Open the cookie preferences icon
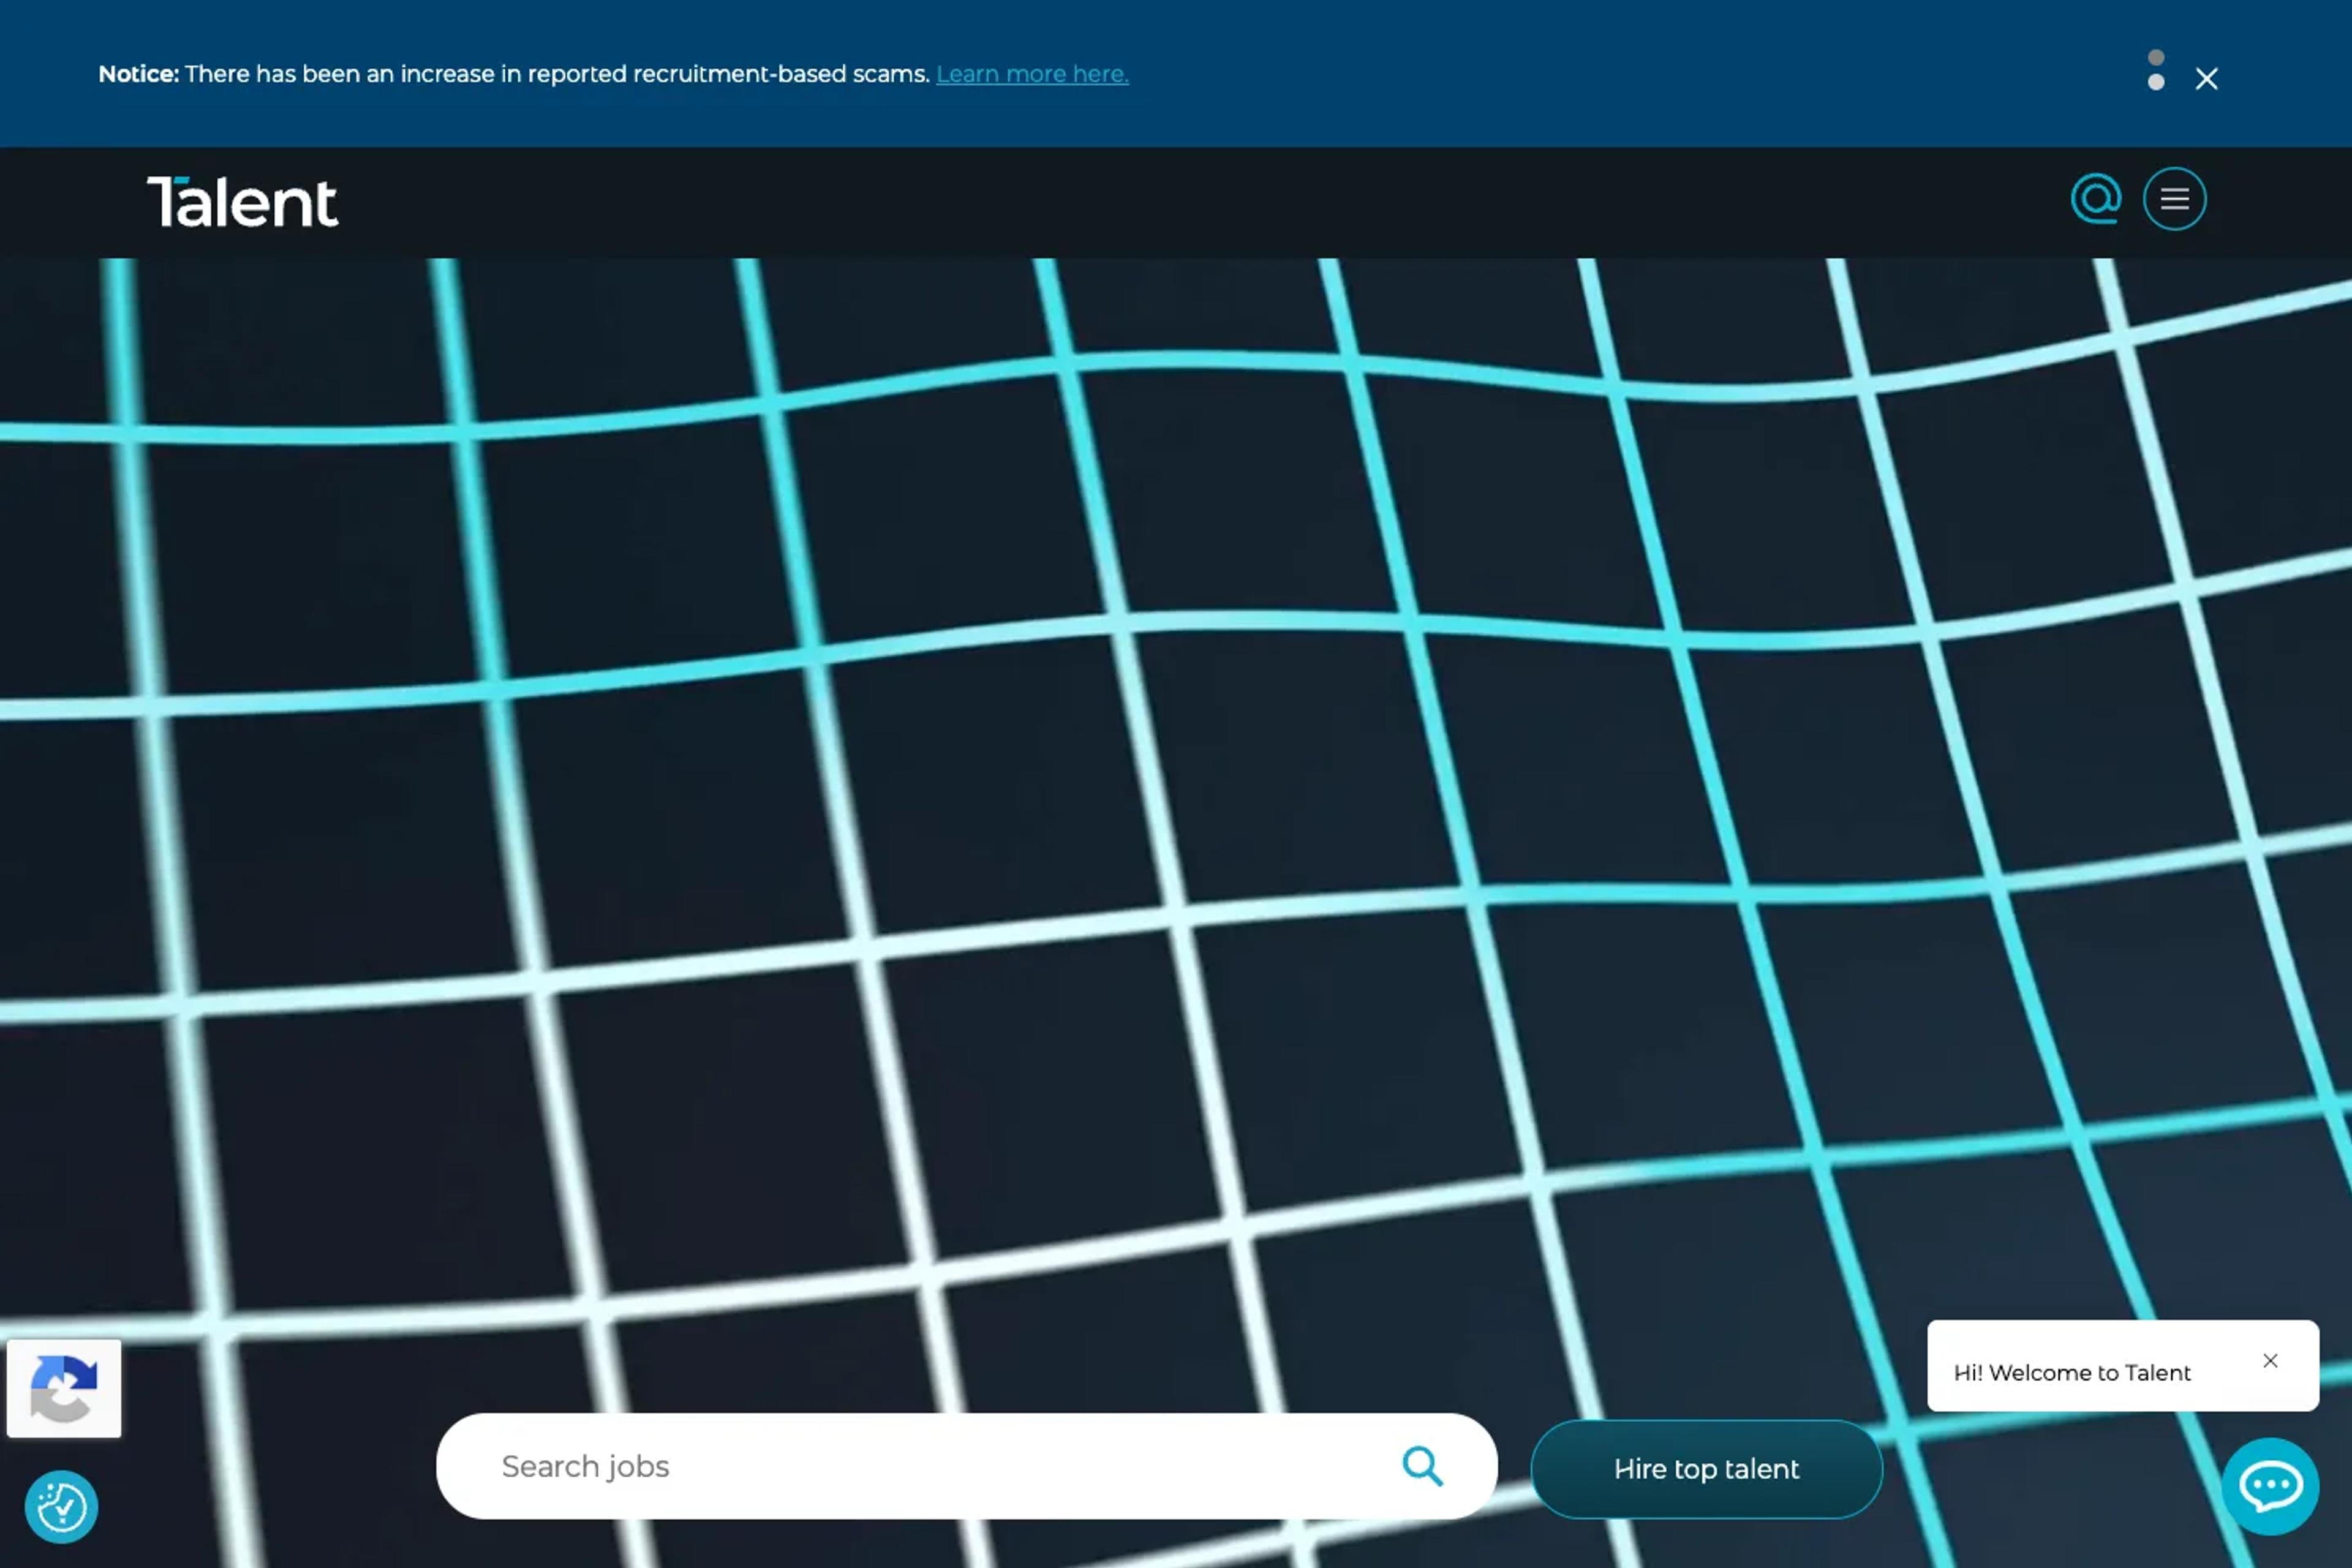The height and width of the screenshot is (1568, 2352). 62,1507
